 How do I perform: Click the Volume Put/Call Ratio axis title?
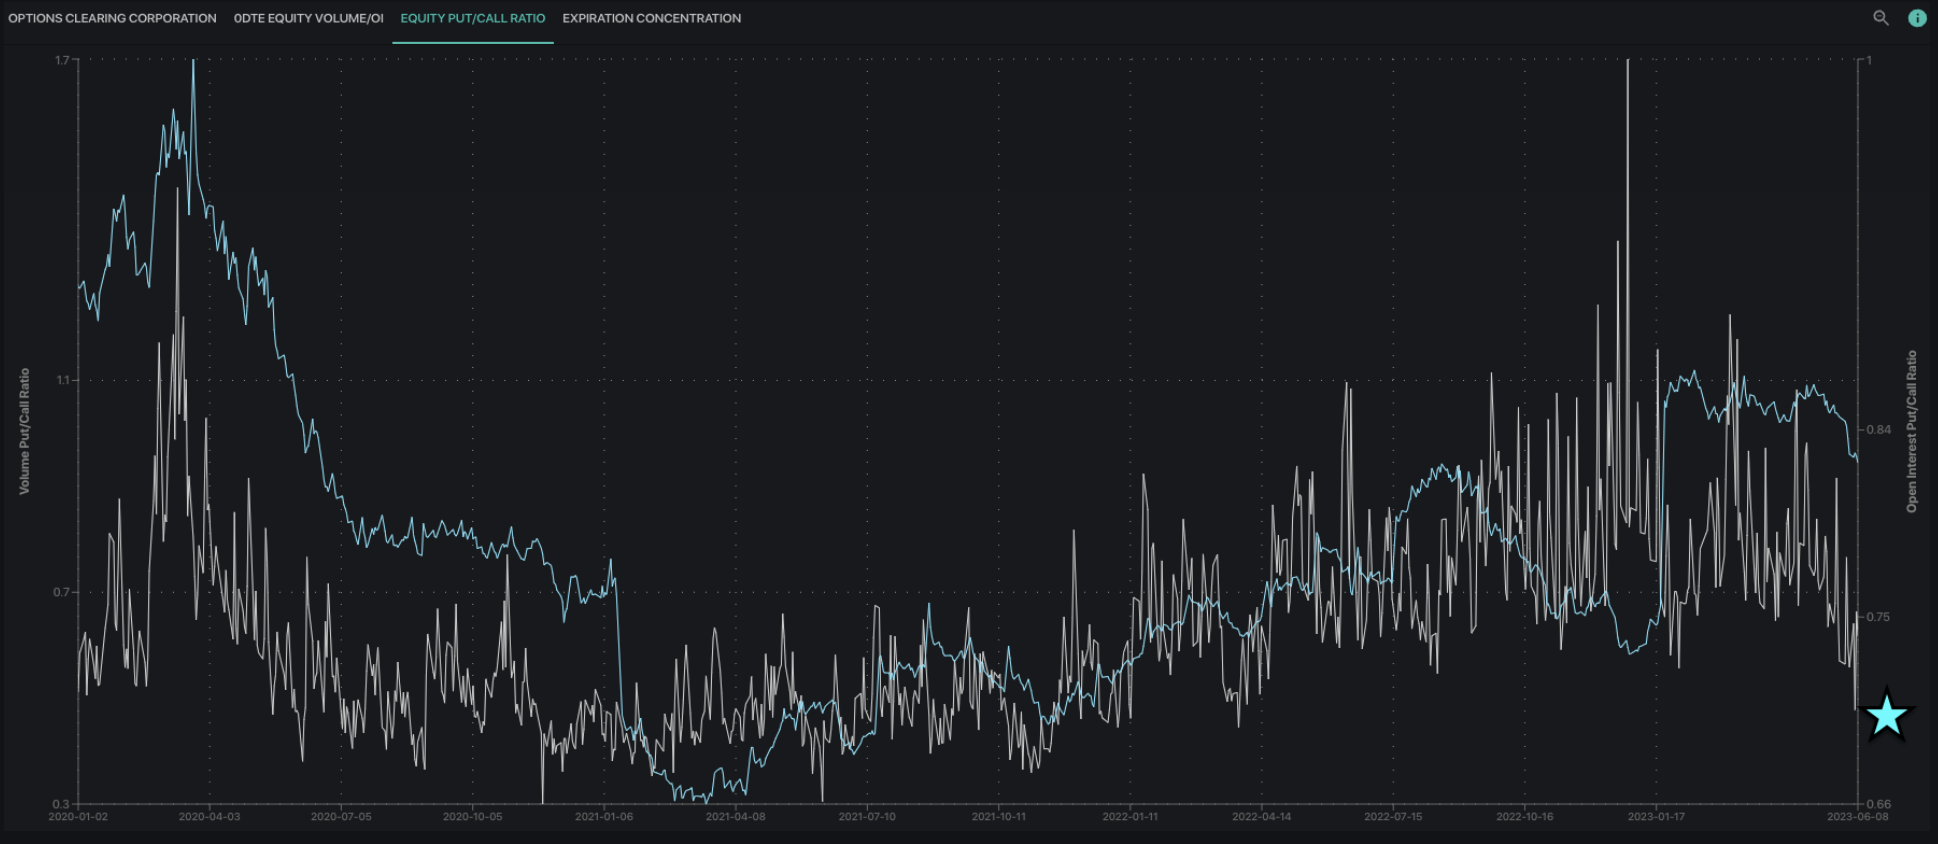pos(24,431)
